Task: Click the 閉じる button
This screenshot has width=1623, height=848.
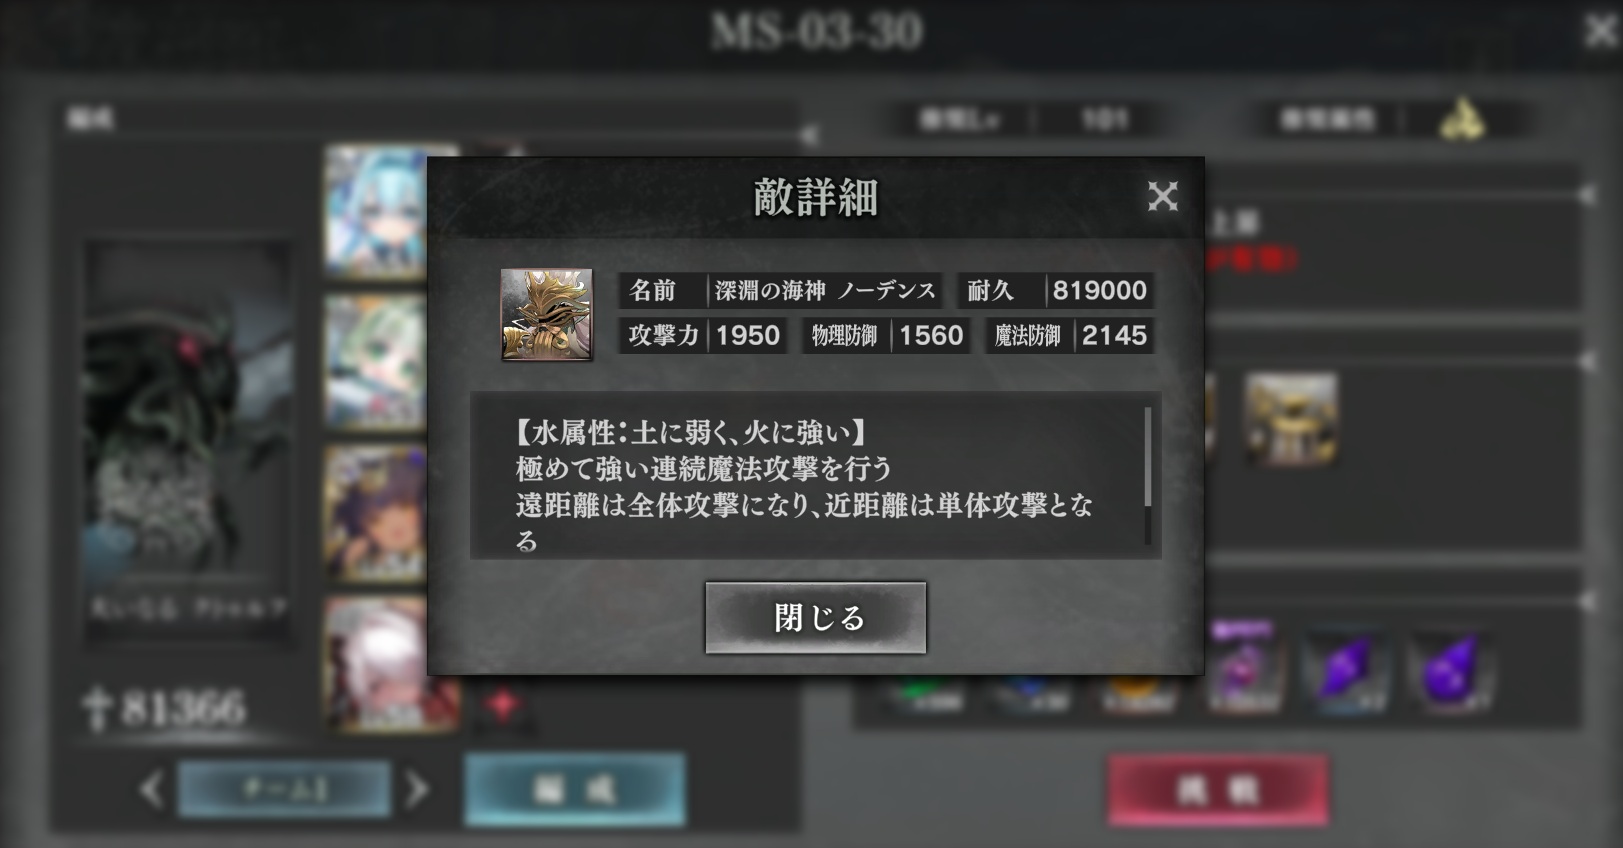Action: click(815, 618)
